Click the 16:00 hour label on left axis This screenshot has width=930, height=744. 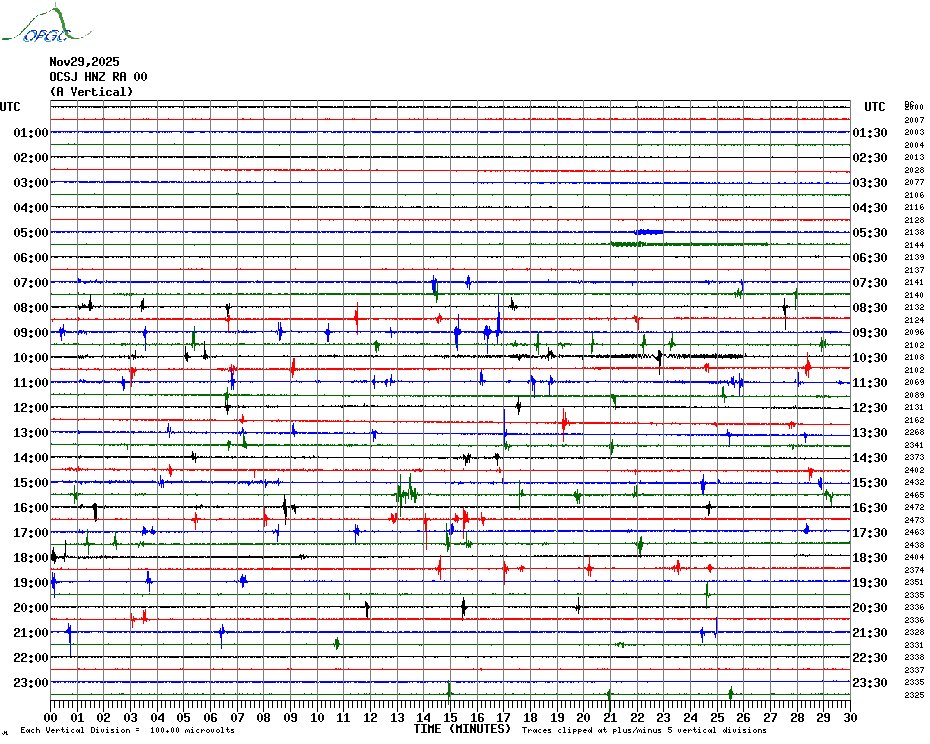tap(31, 508)
